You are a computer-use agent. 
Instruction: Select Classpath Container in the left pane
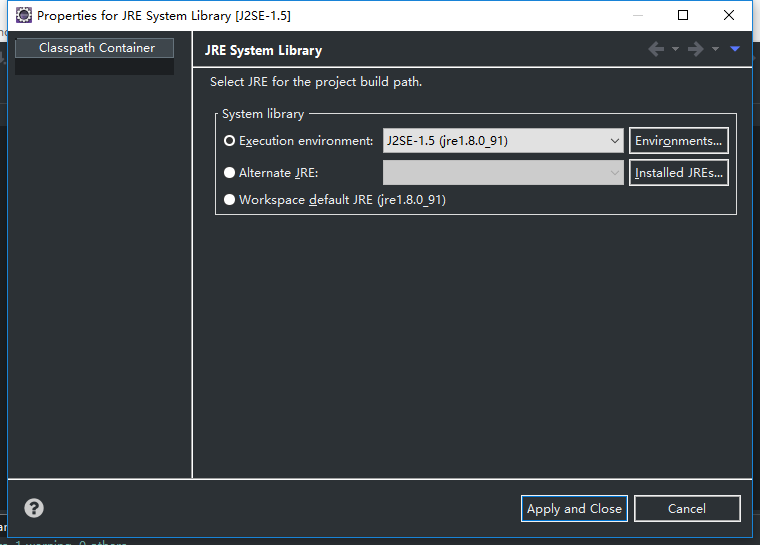tap(96, 48)
